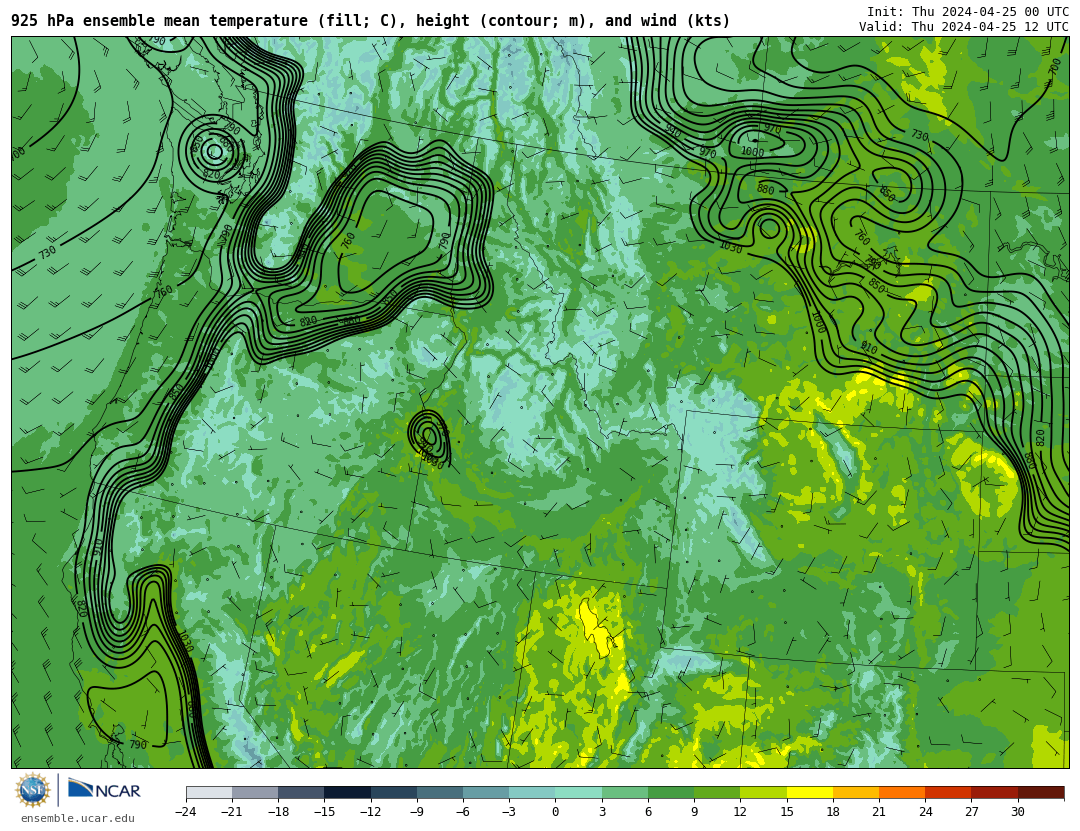
Task: Click the 24 colorbar tick label
Action: coord(925,812)
